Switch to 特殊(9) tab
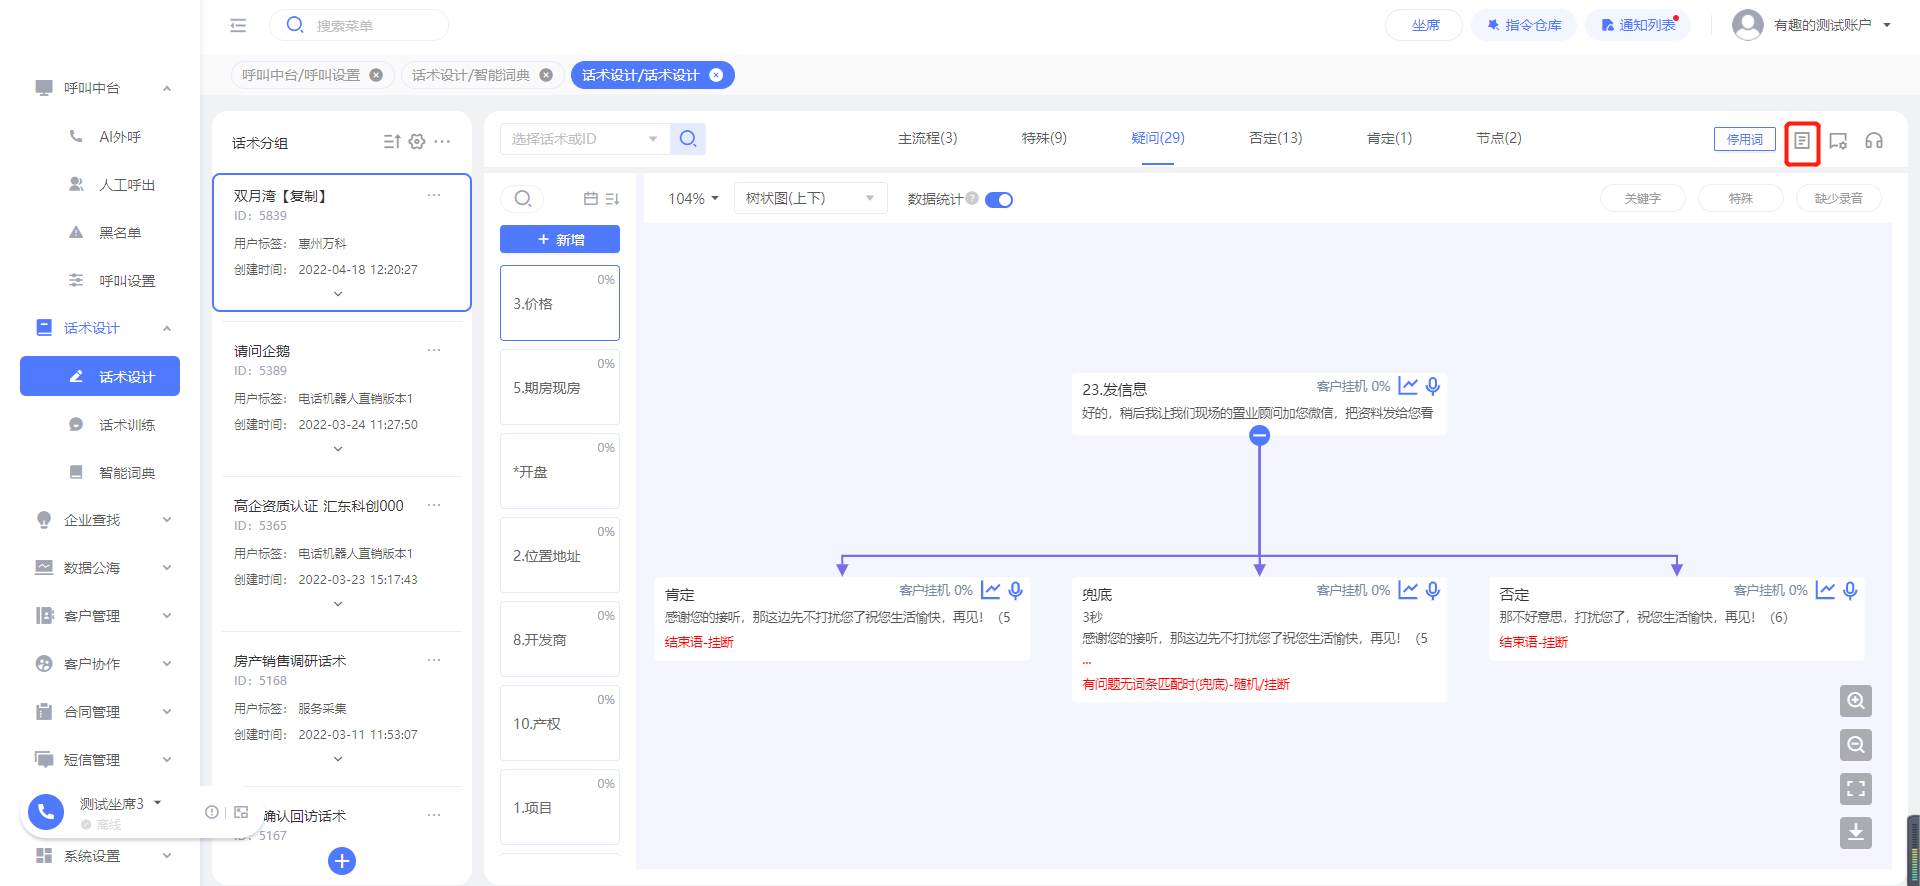Viewport: 1920px width, 886px height. tap(1044, 138)
